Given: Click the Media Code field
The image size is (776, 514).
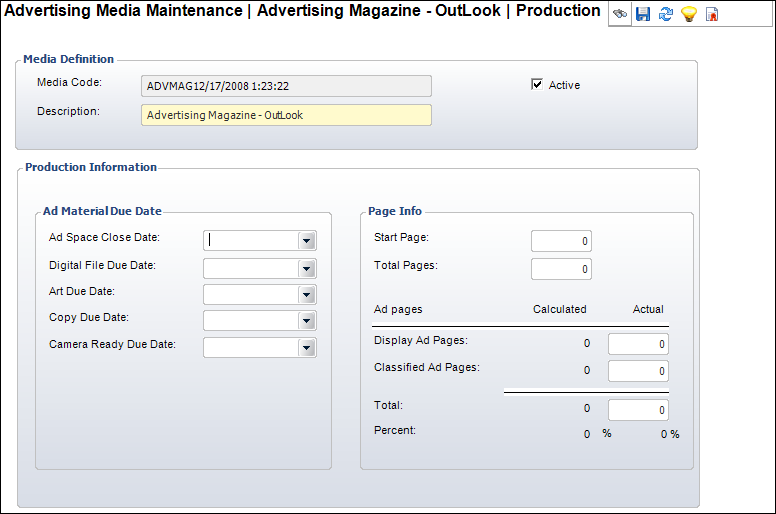Looking at the screenshot, I should pyautogui.click(x=286, y=86).
